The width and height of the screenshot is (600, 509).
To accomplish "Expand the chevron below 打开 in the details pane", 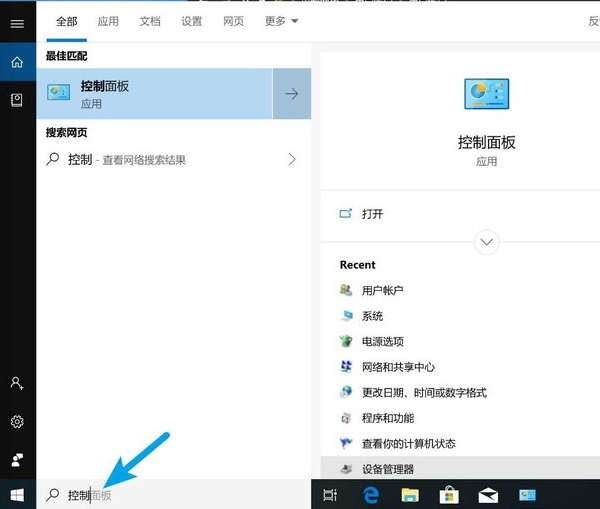I will 487,241.
